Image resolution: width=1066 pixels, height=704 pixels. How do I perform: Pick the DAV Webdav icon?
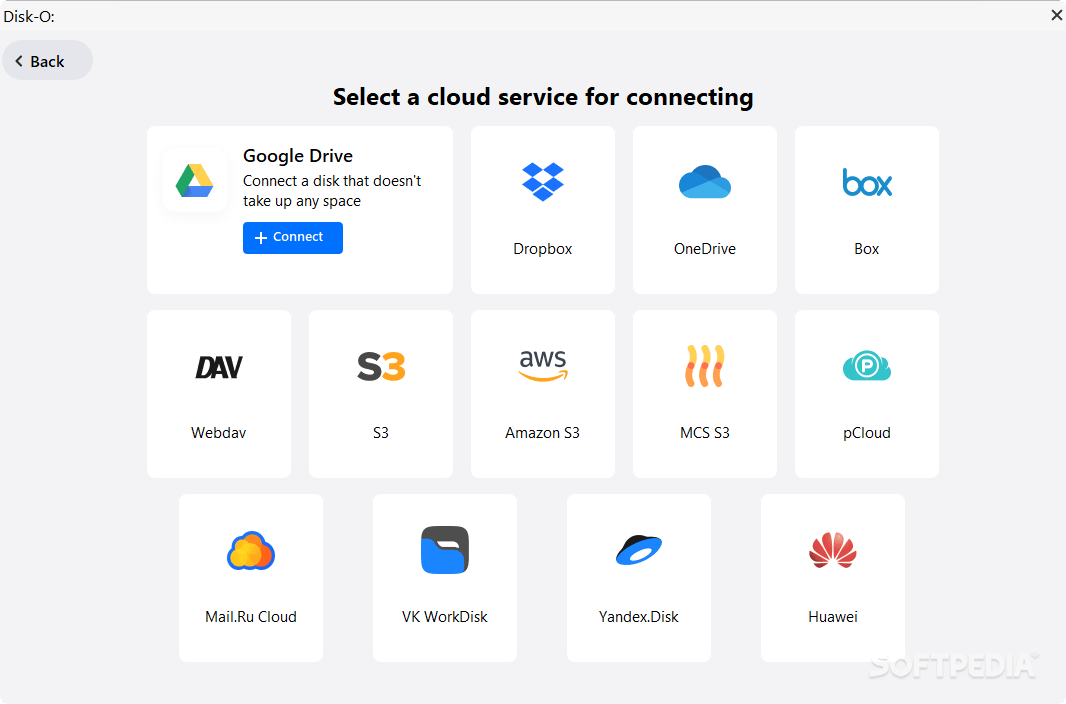click(x=218, y=368)
